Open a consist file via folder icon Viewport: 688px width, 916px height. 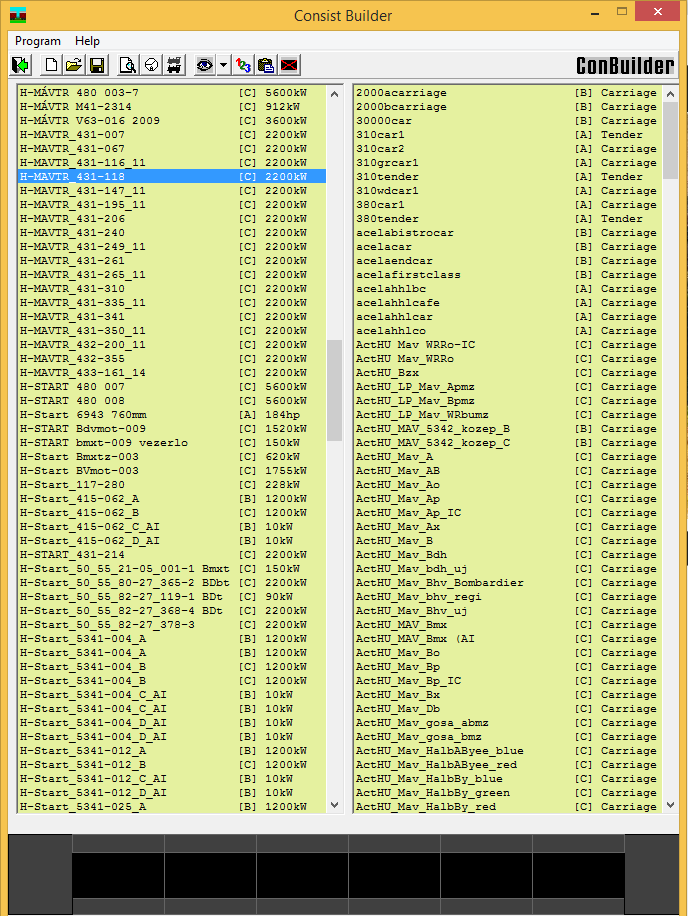[74, 65]
